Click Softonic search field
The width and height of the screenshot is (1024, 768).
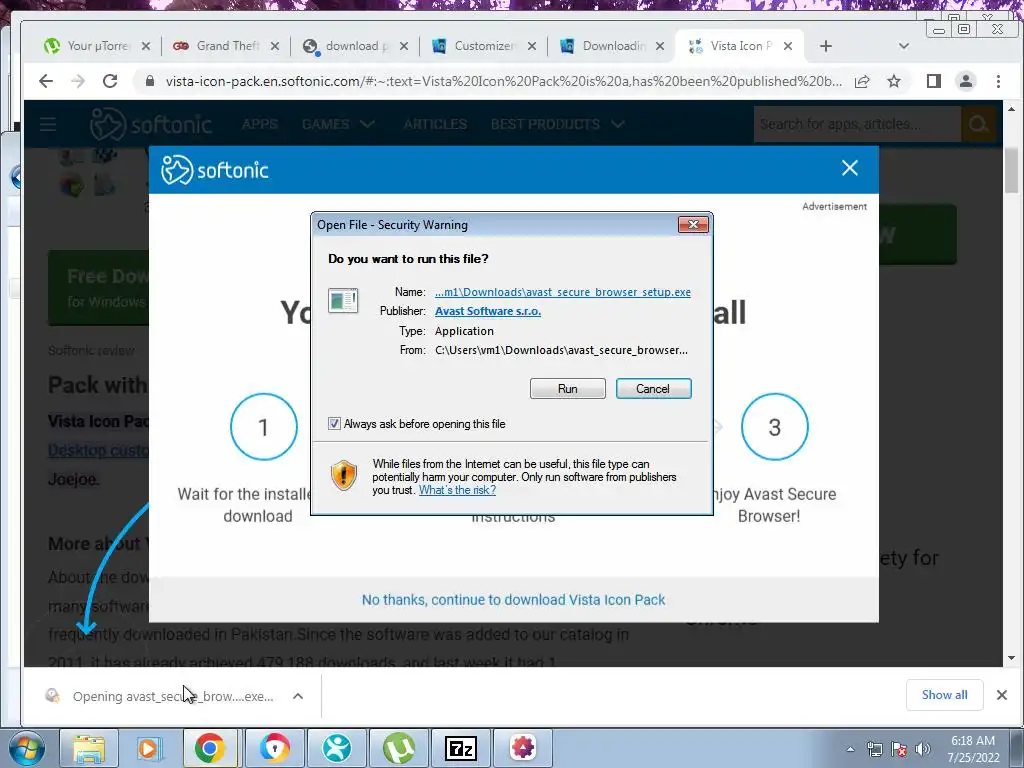point(857,124)
